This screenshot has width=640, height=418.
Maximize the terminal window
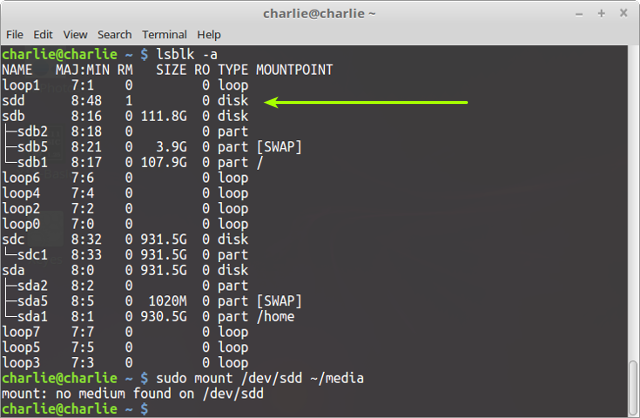click(601, 13)
